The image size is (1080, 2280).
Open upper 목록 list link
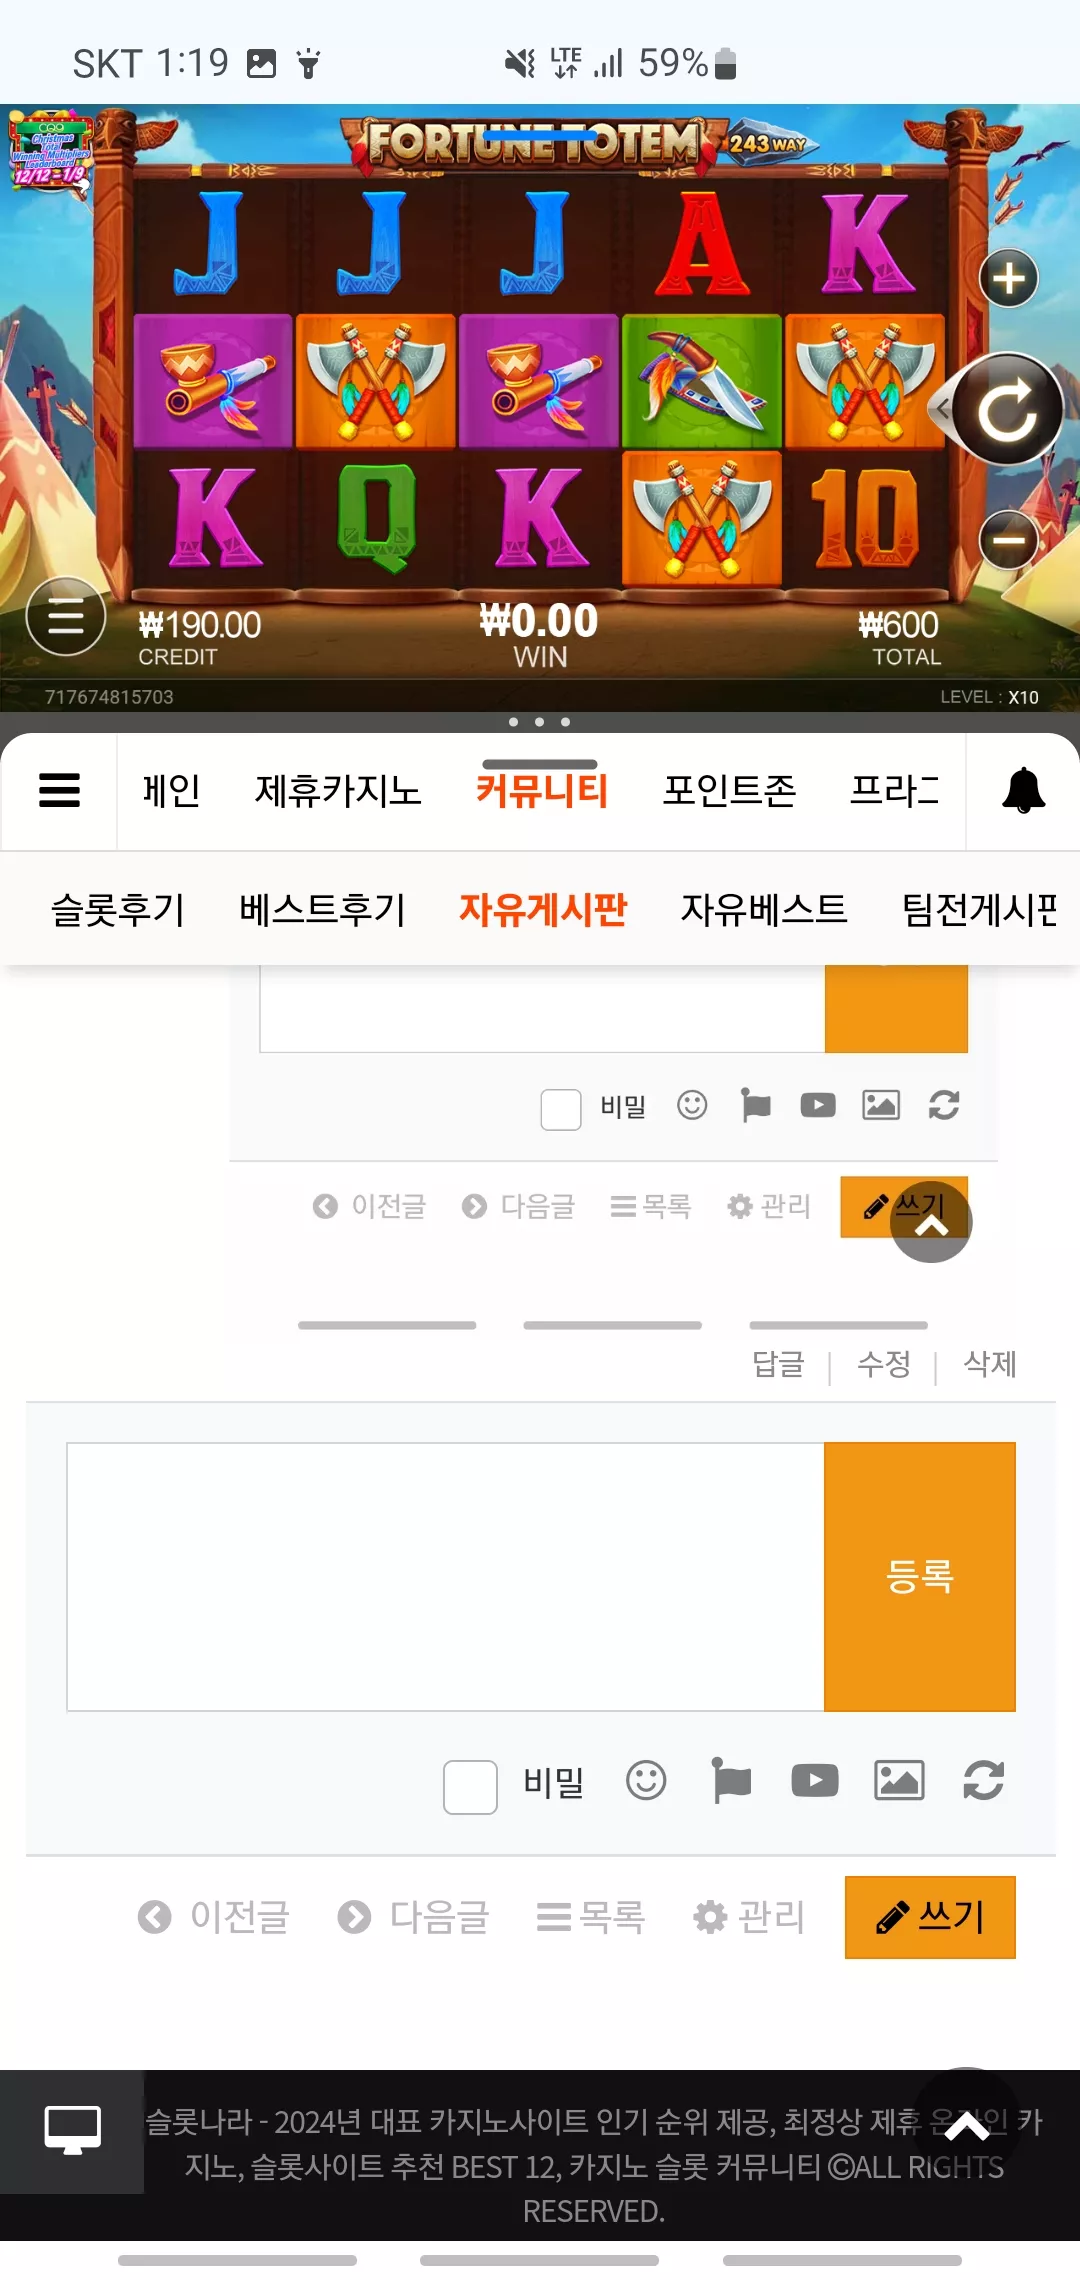[651, 1206]
